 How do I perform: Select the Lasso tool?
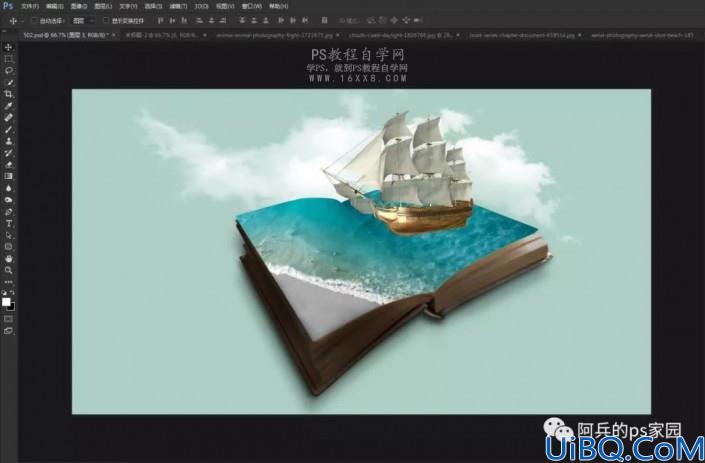(x=9, y=71)
